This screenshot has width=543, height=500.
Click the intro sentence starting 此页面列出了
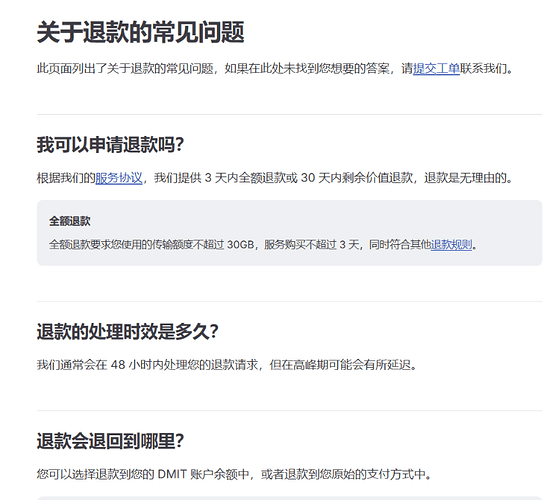click(275, 68)
